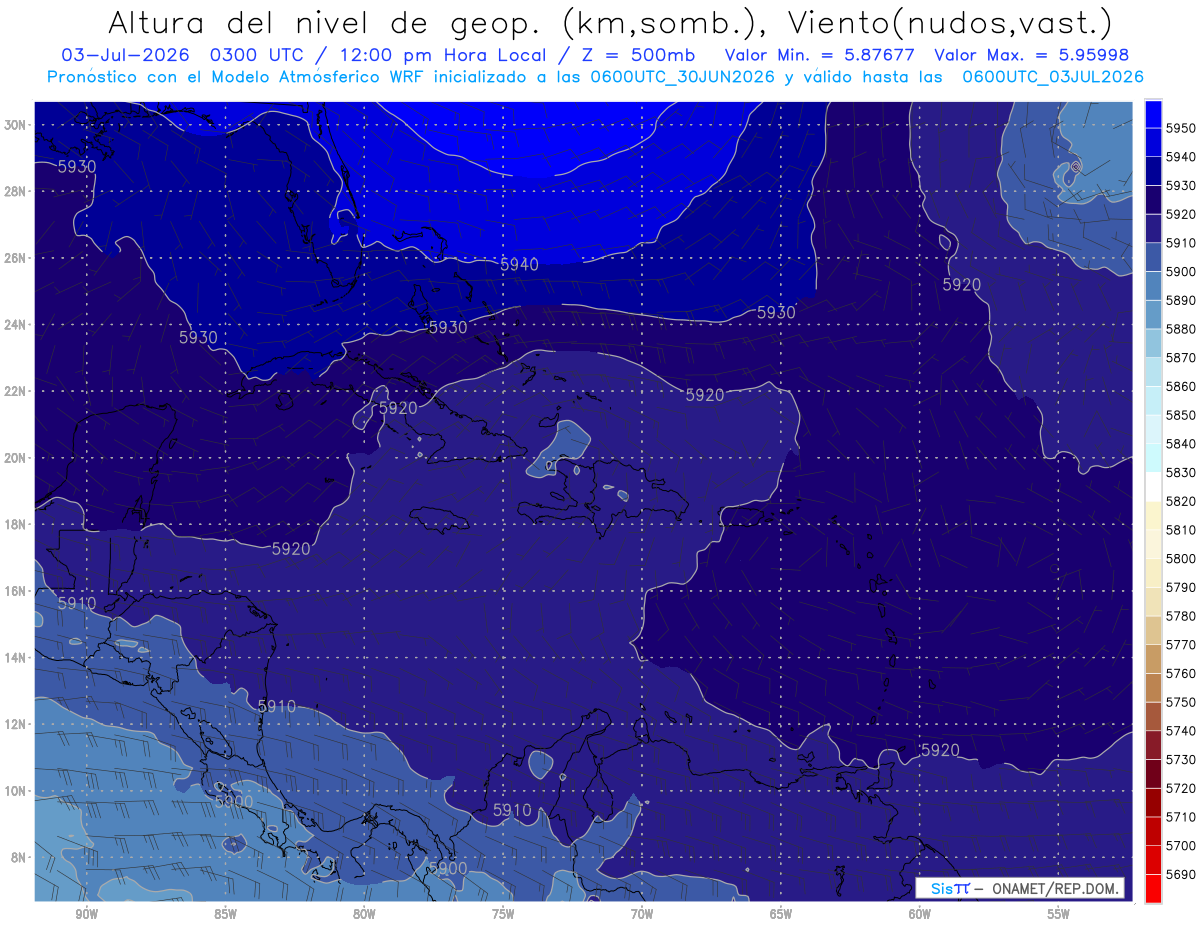The height and width of the screenshot is (927, 1200).
Task: Click the 14N latitude axis label
Action: (x=14, y=658)
